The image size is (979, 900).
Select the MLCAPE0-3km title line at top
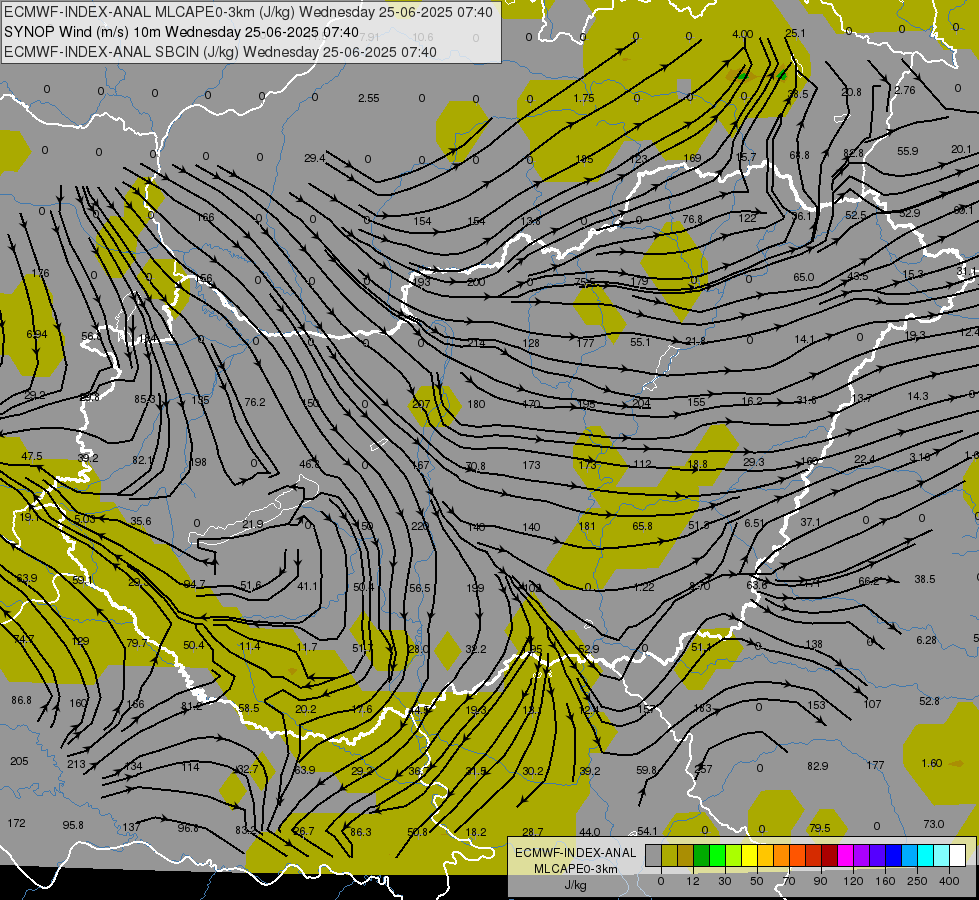[248, 12]
